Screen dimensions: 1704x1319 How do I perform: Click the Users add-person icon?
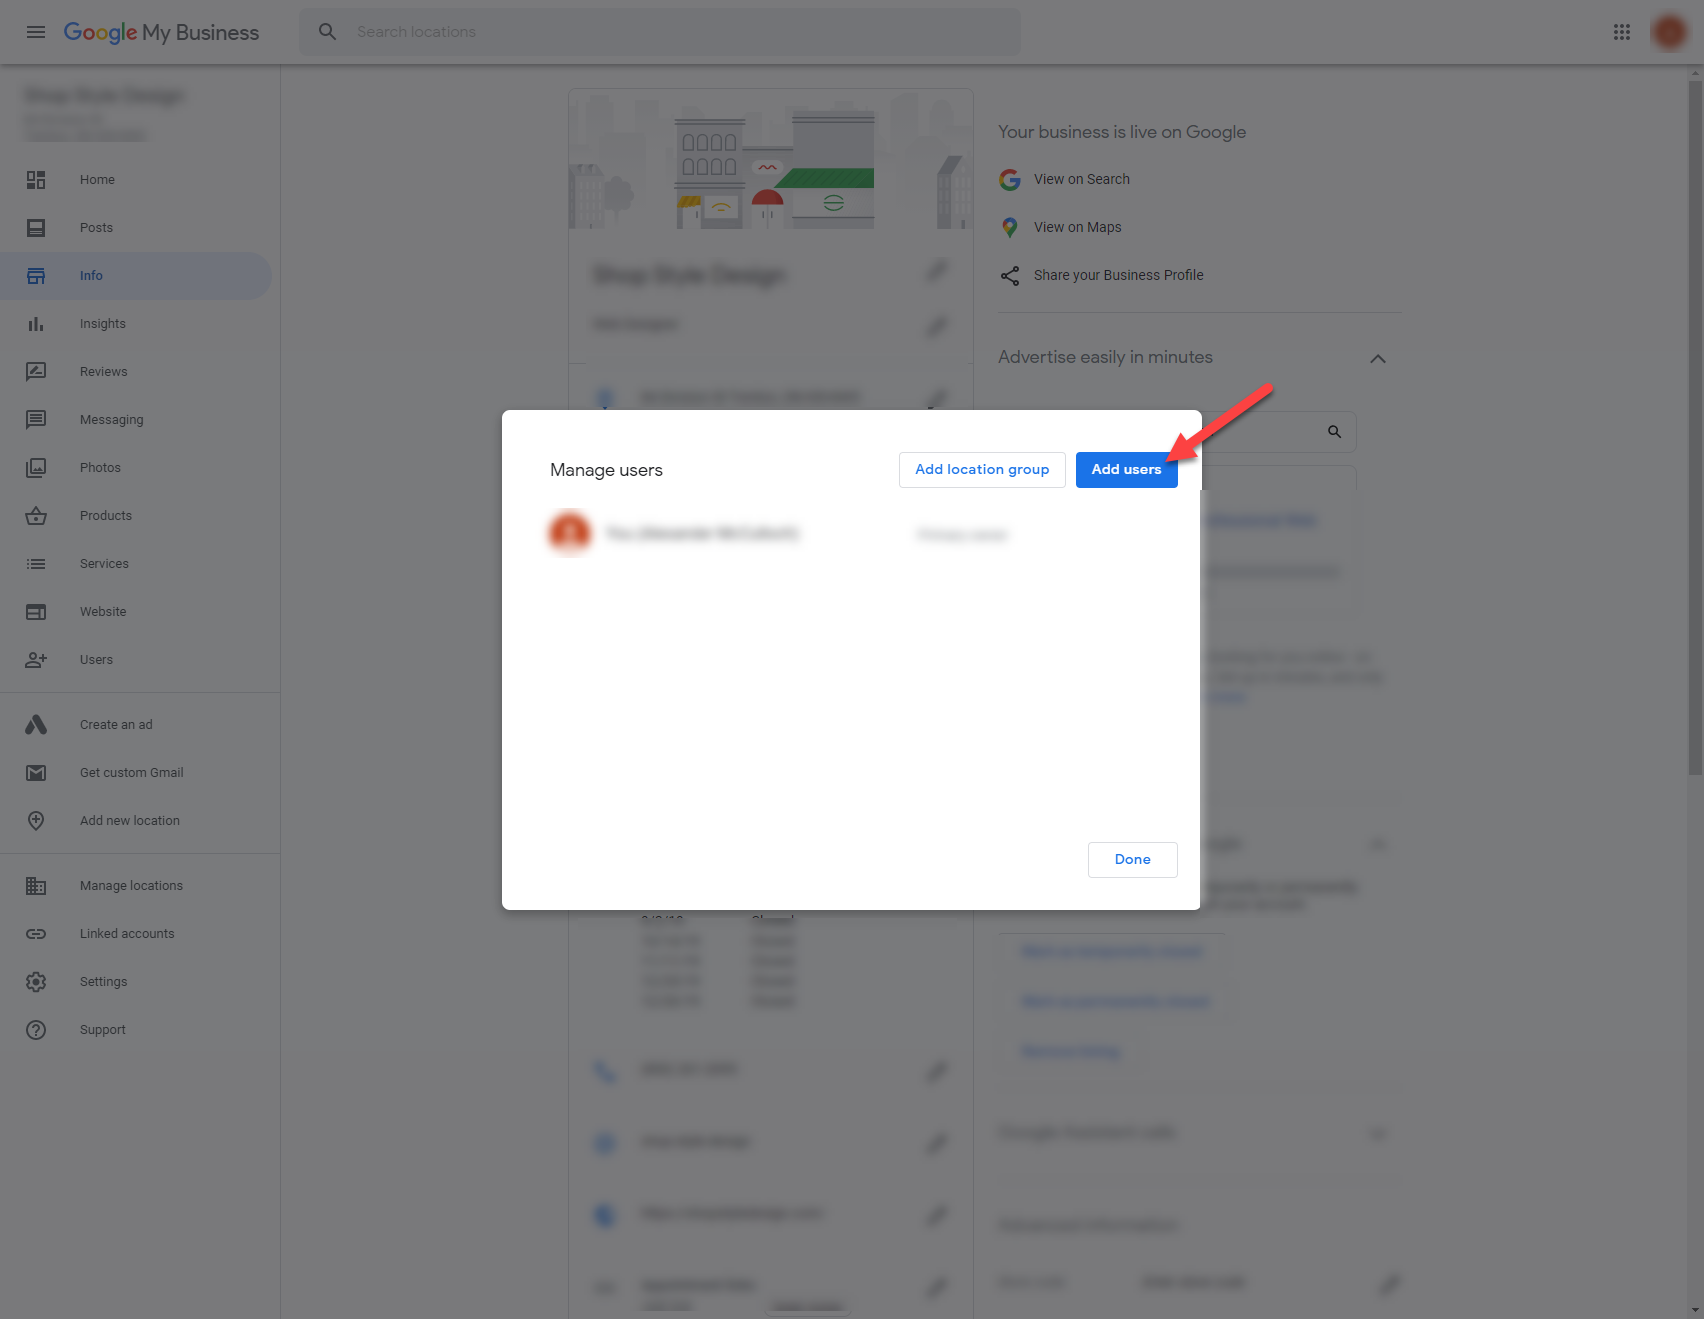coord(36,660)
